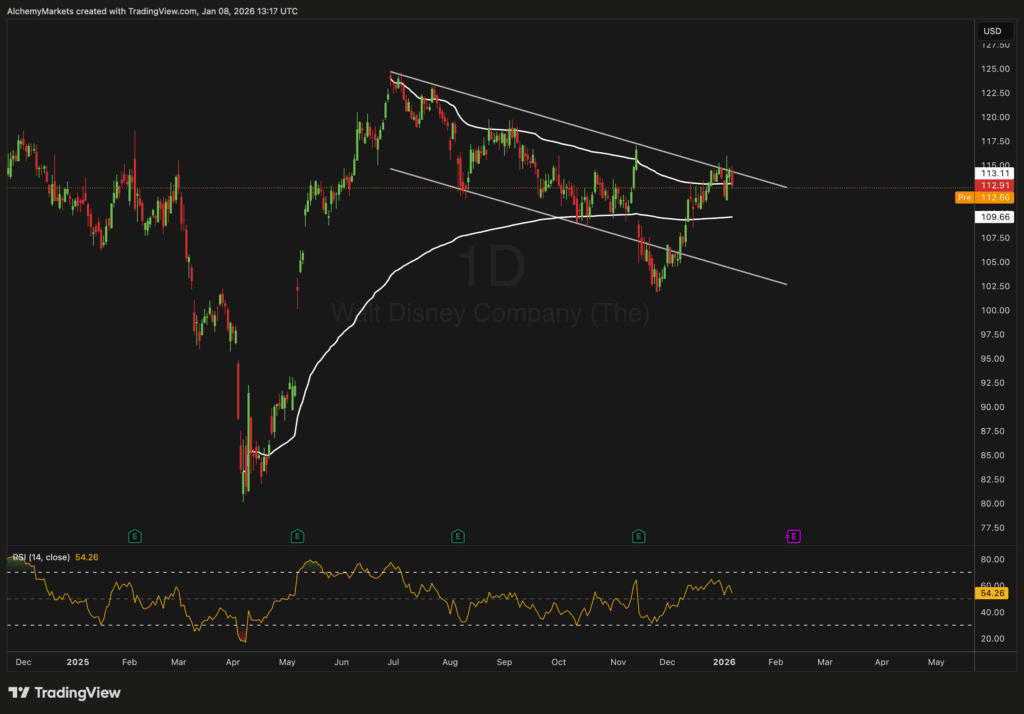Select the 2025 label on time axis
This screenshot has height=714, width=1024.
[78, 662]
